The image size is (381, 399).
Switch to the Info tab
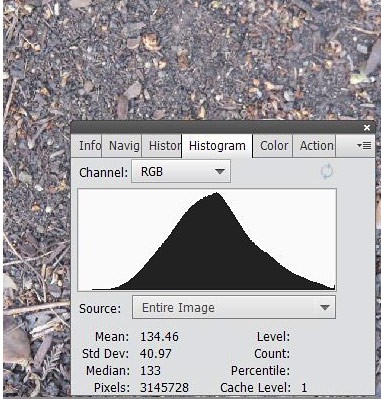[x=87, y=146]
